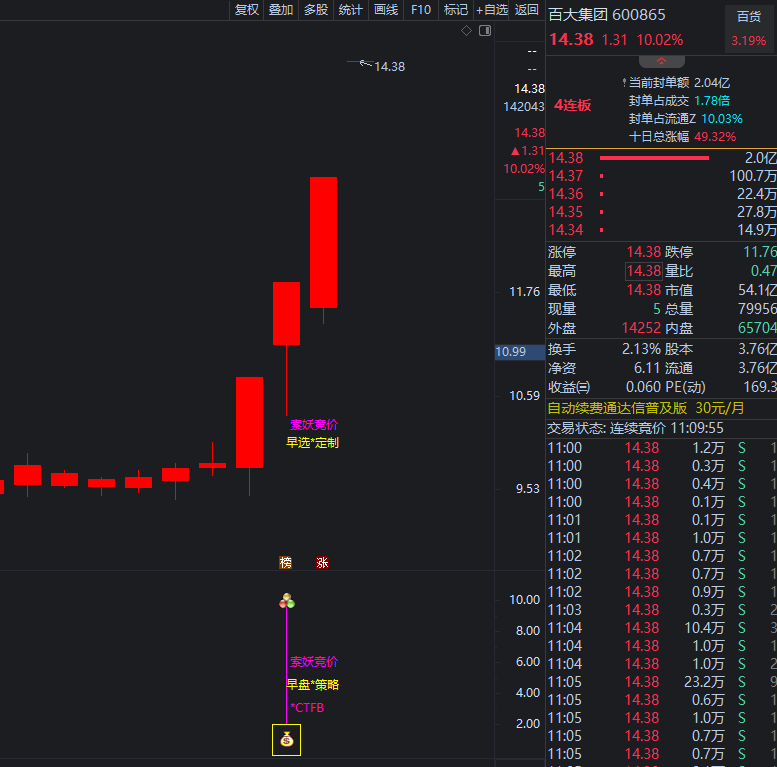This screenshot has height=767, width=777.
Task: Toggle the side panel layout icon
Action: click(x=485, y=31)
